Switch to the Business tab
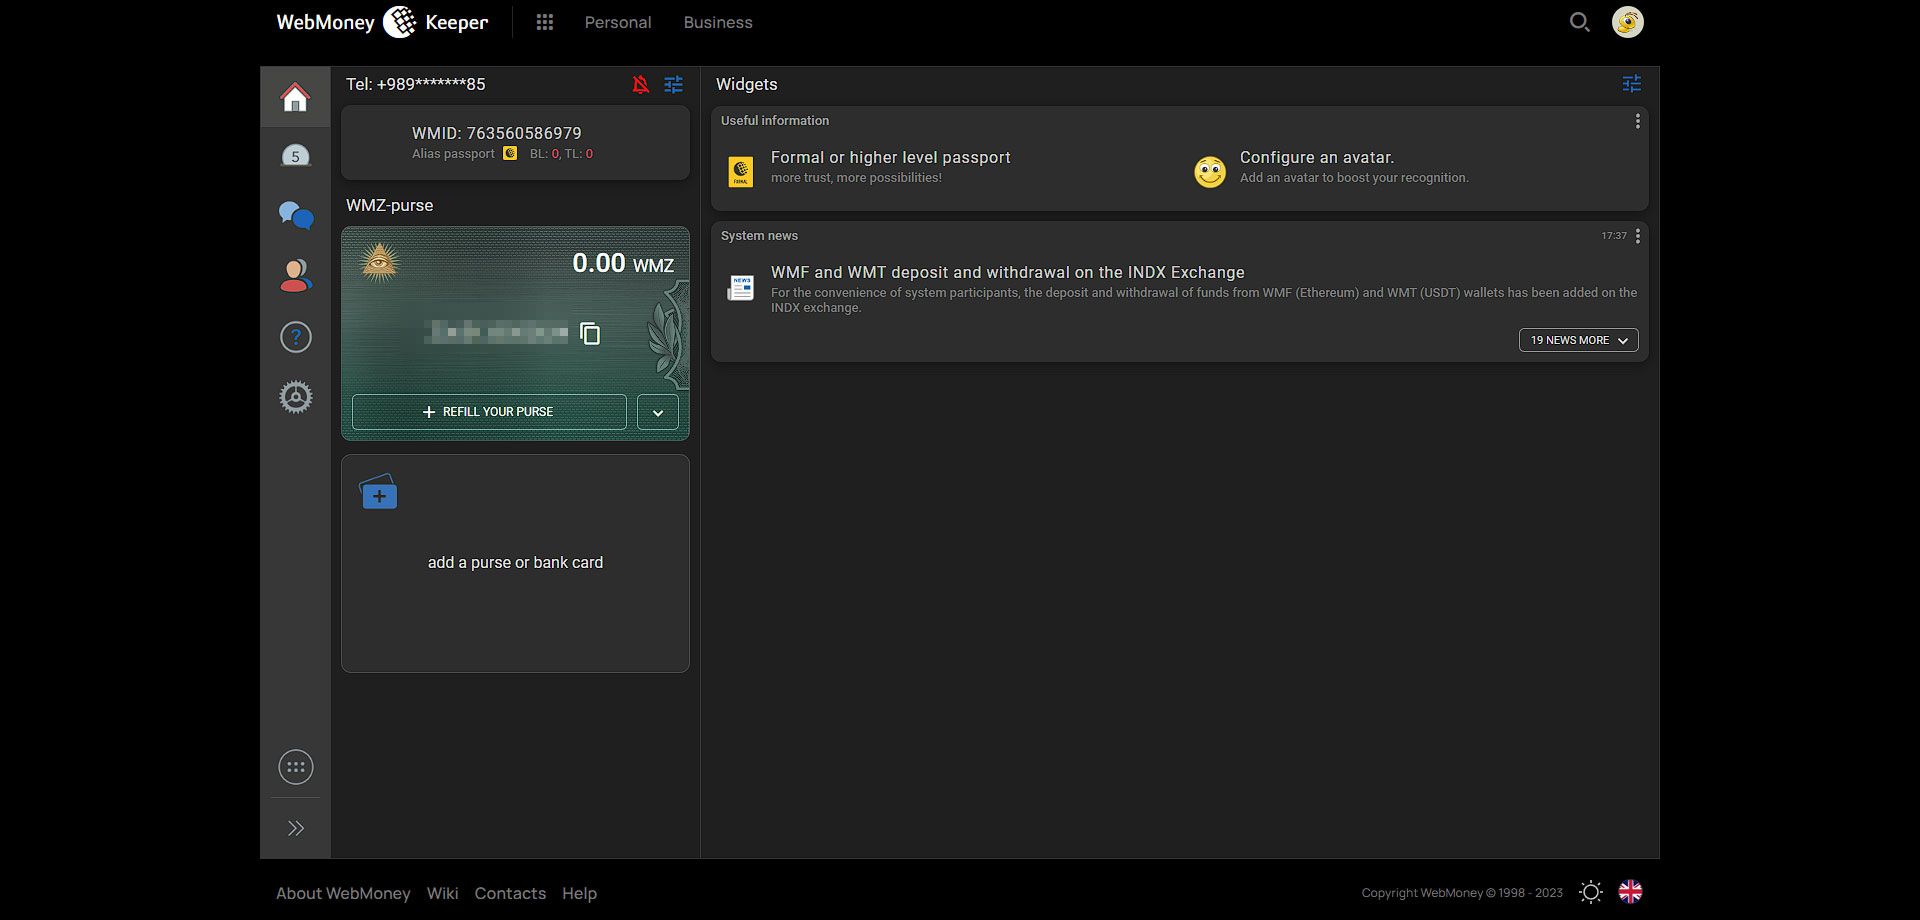The width and height of the screenshot is (1920, 920). [718, 22]
